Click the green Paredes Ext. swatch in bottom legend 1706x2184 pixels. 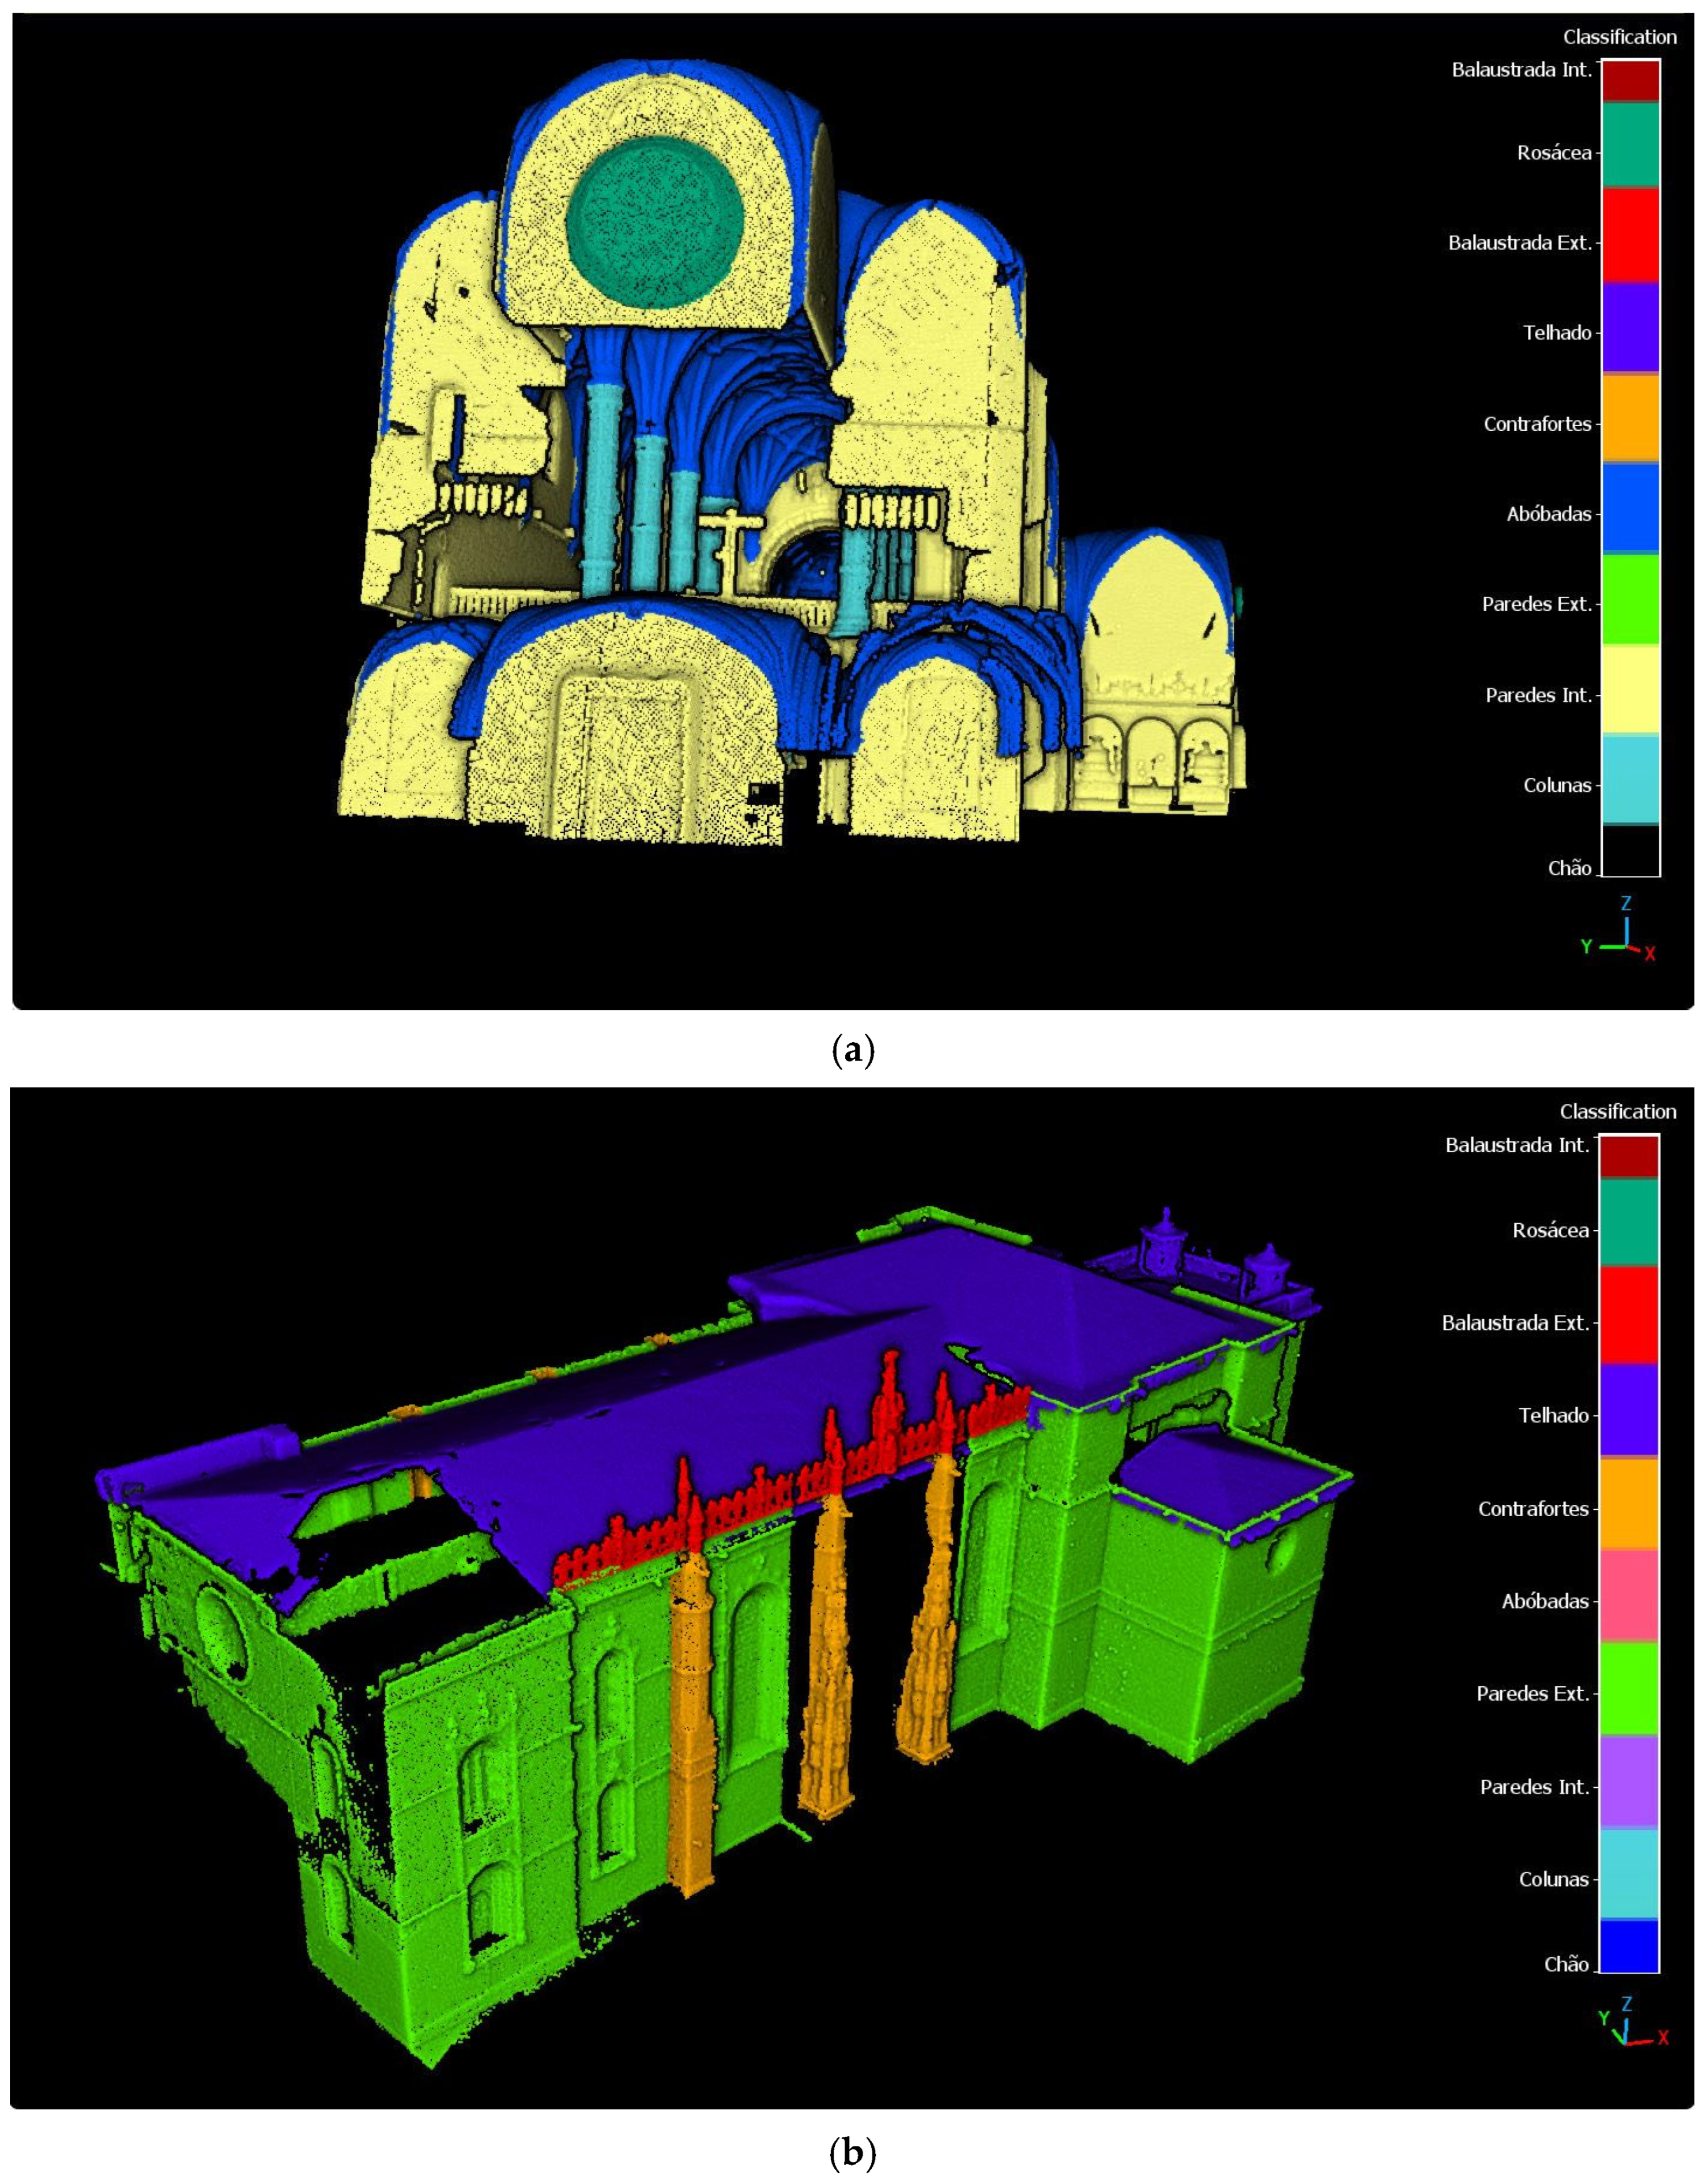[1628, 1689]
